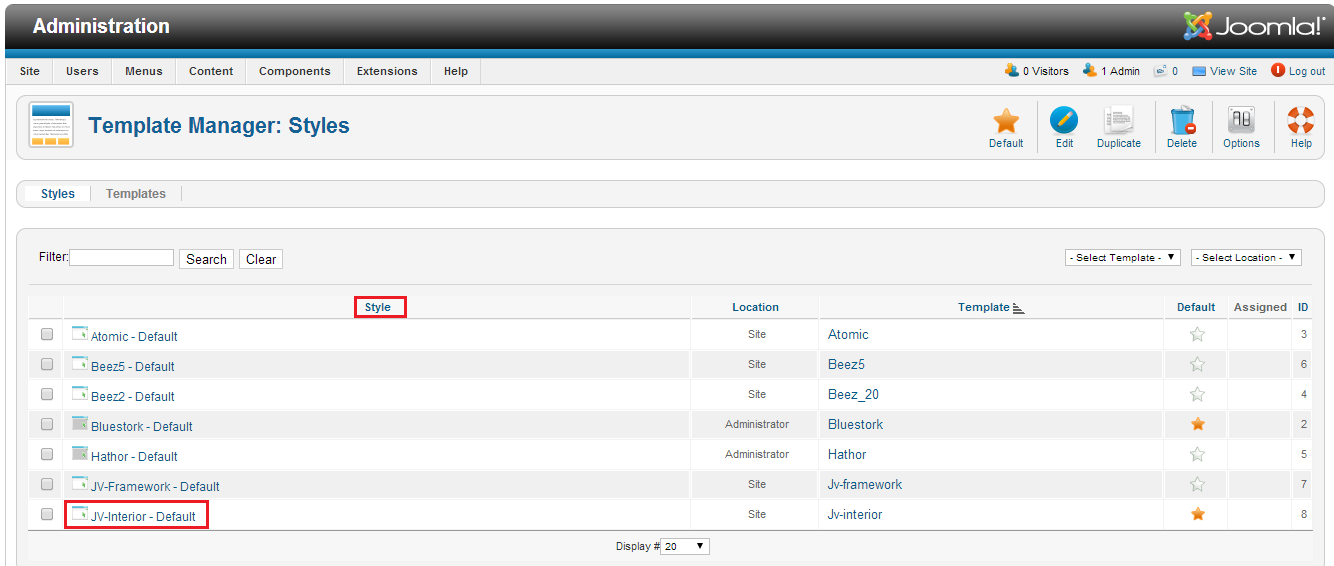1334x566 pixels.
Task: Open the JV-Interior - Default style link
Action: coord(143,517)
